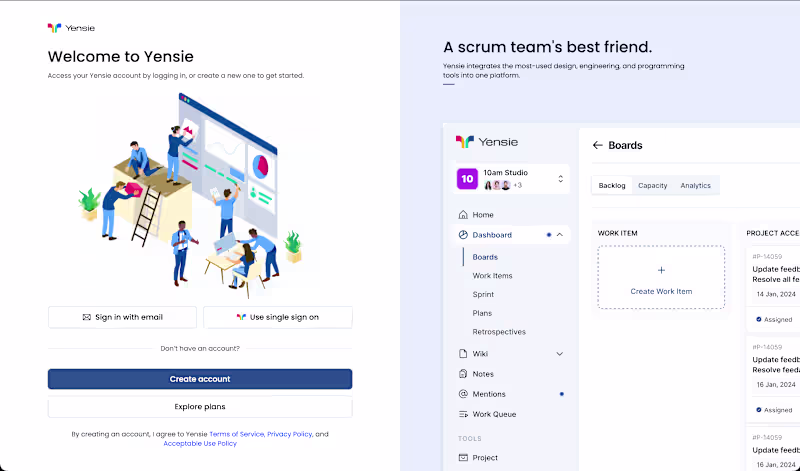Click the Don't have an account? text
The image size is (800, 471).
tap(200, 349)
